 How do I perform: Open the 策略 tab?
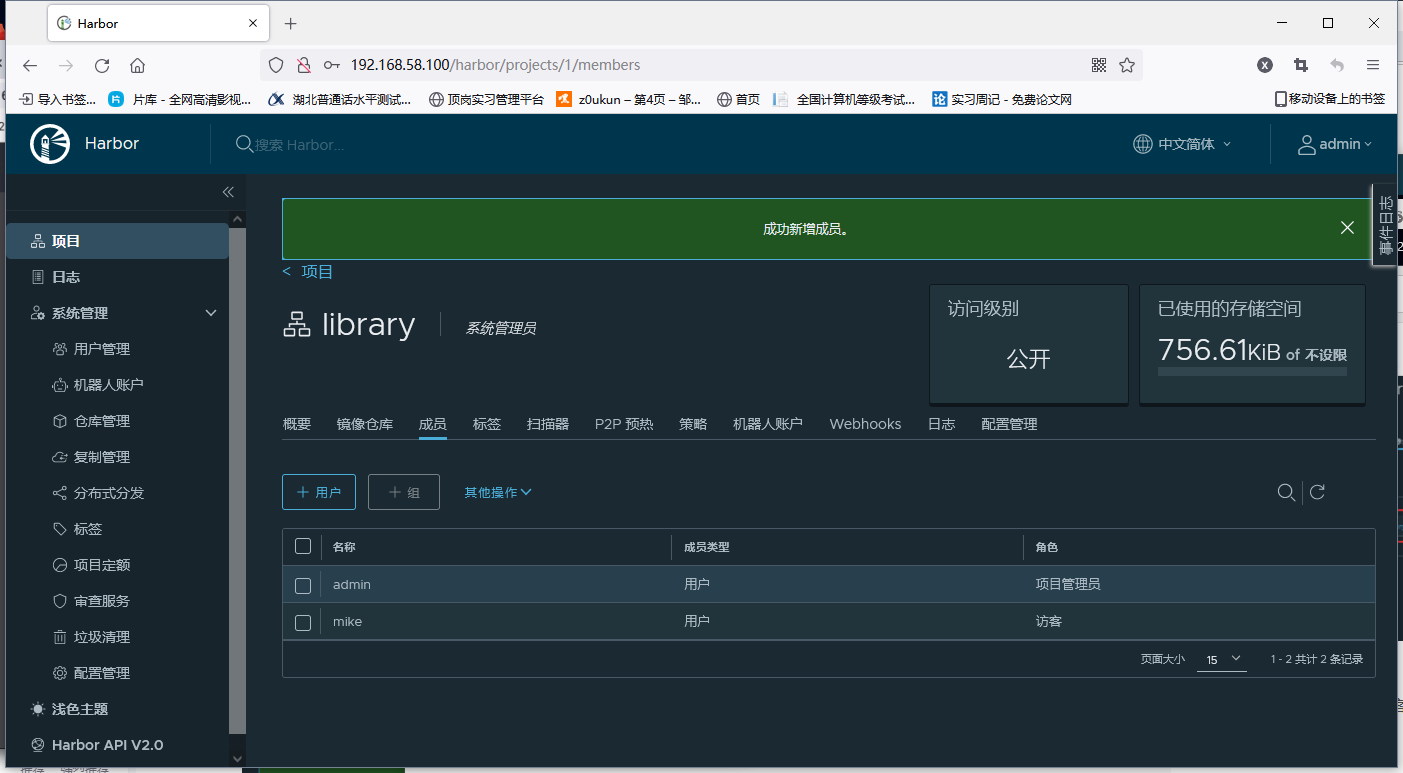(693, 424)
